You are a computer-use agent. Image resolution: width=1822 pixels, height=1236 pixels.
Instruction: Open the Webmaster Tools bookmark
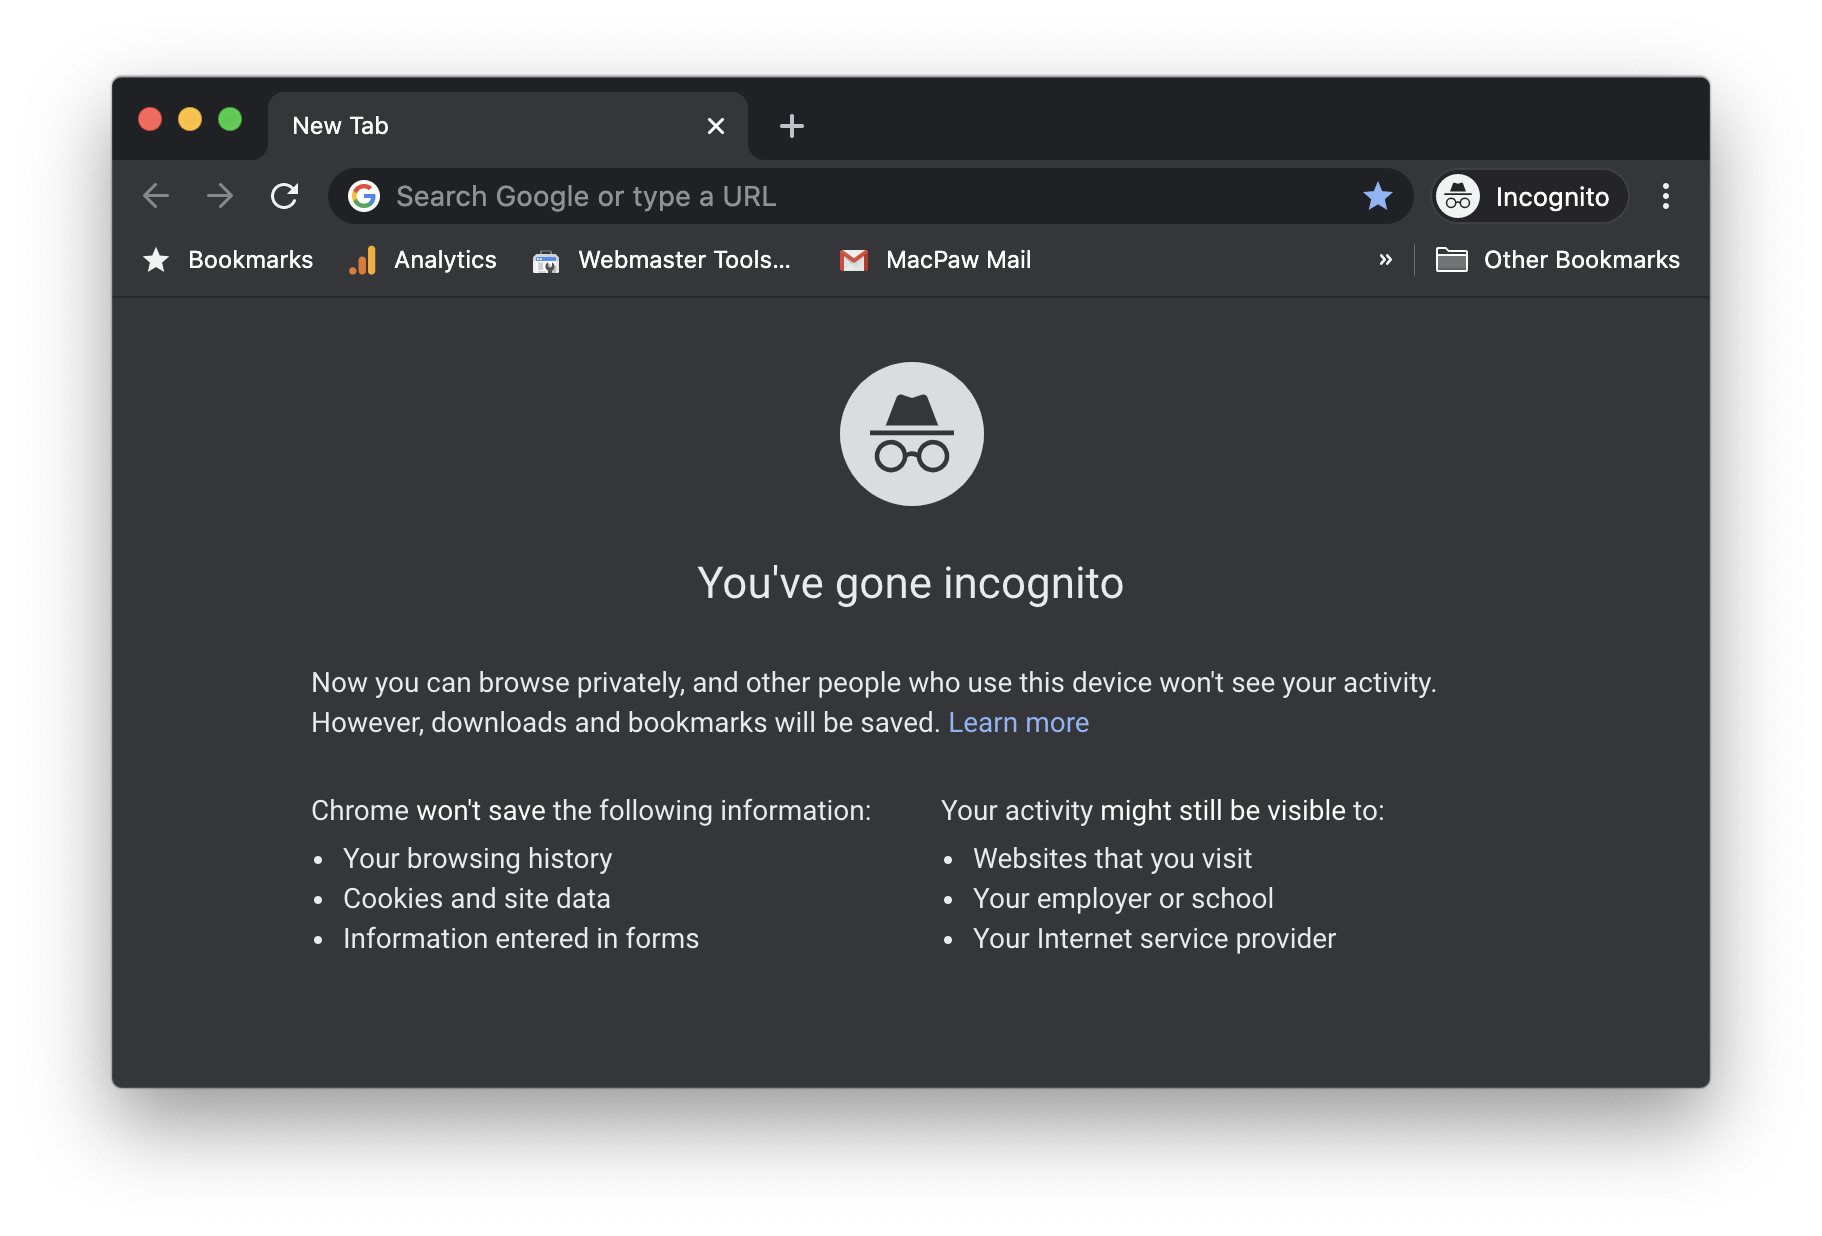point(662,260)
